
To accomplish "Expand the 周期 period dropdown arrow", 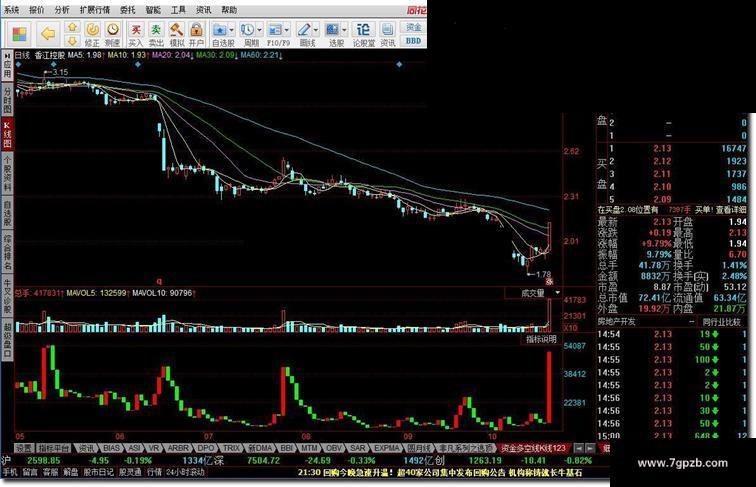I will 260,30.
